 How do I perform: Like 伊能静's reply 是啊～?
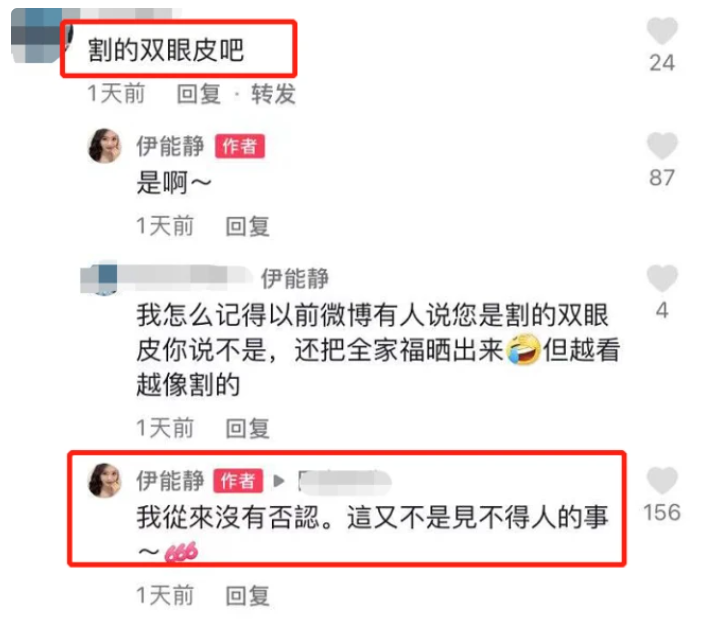coord(662,146)
